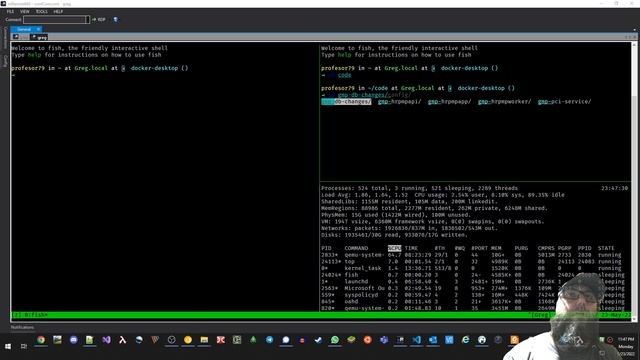
Task: Open Visual Studio Code from the taskbar
Action: 416,340
